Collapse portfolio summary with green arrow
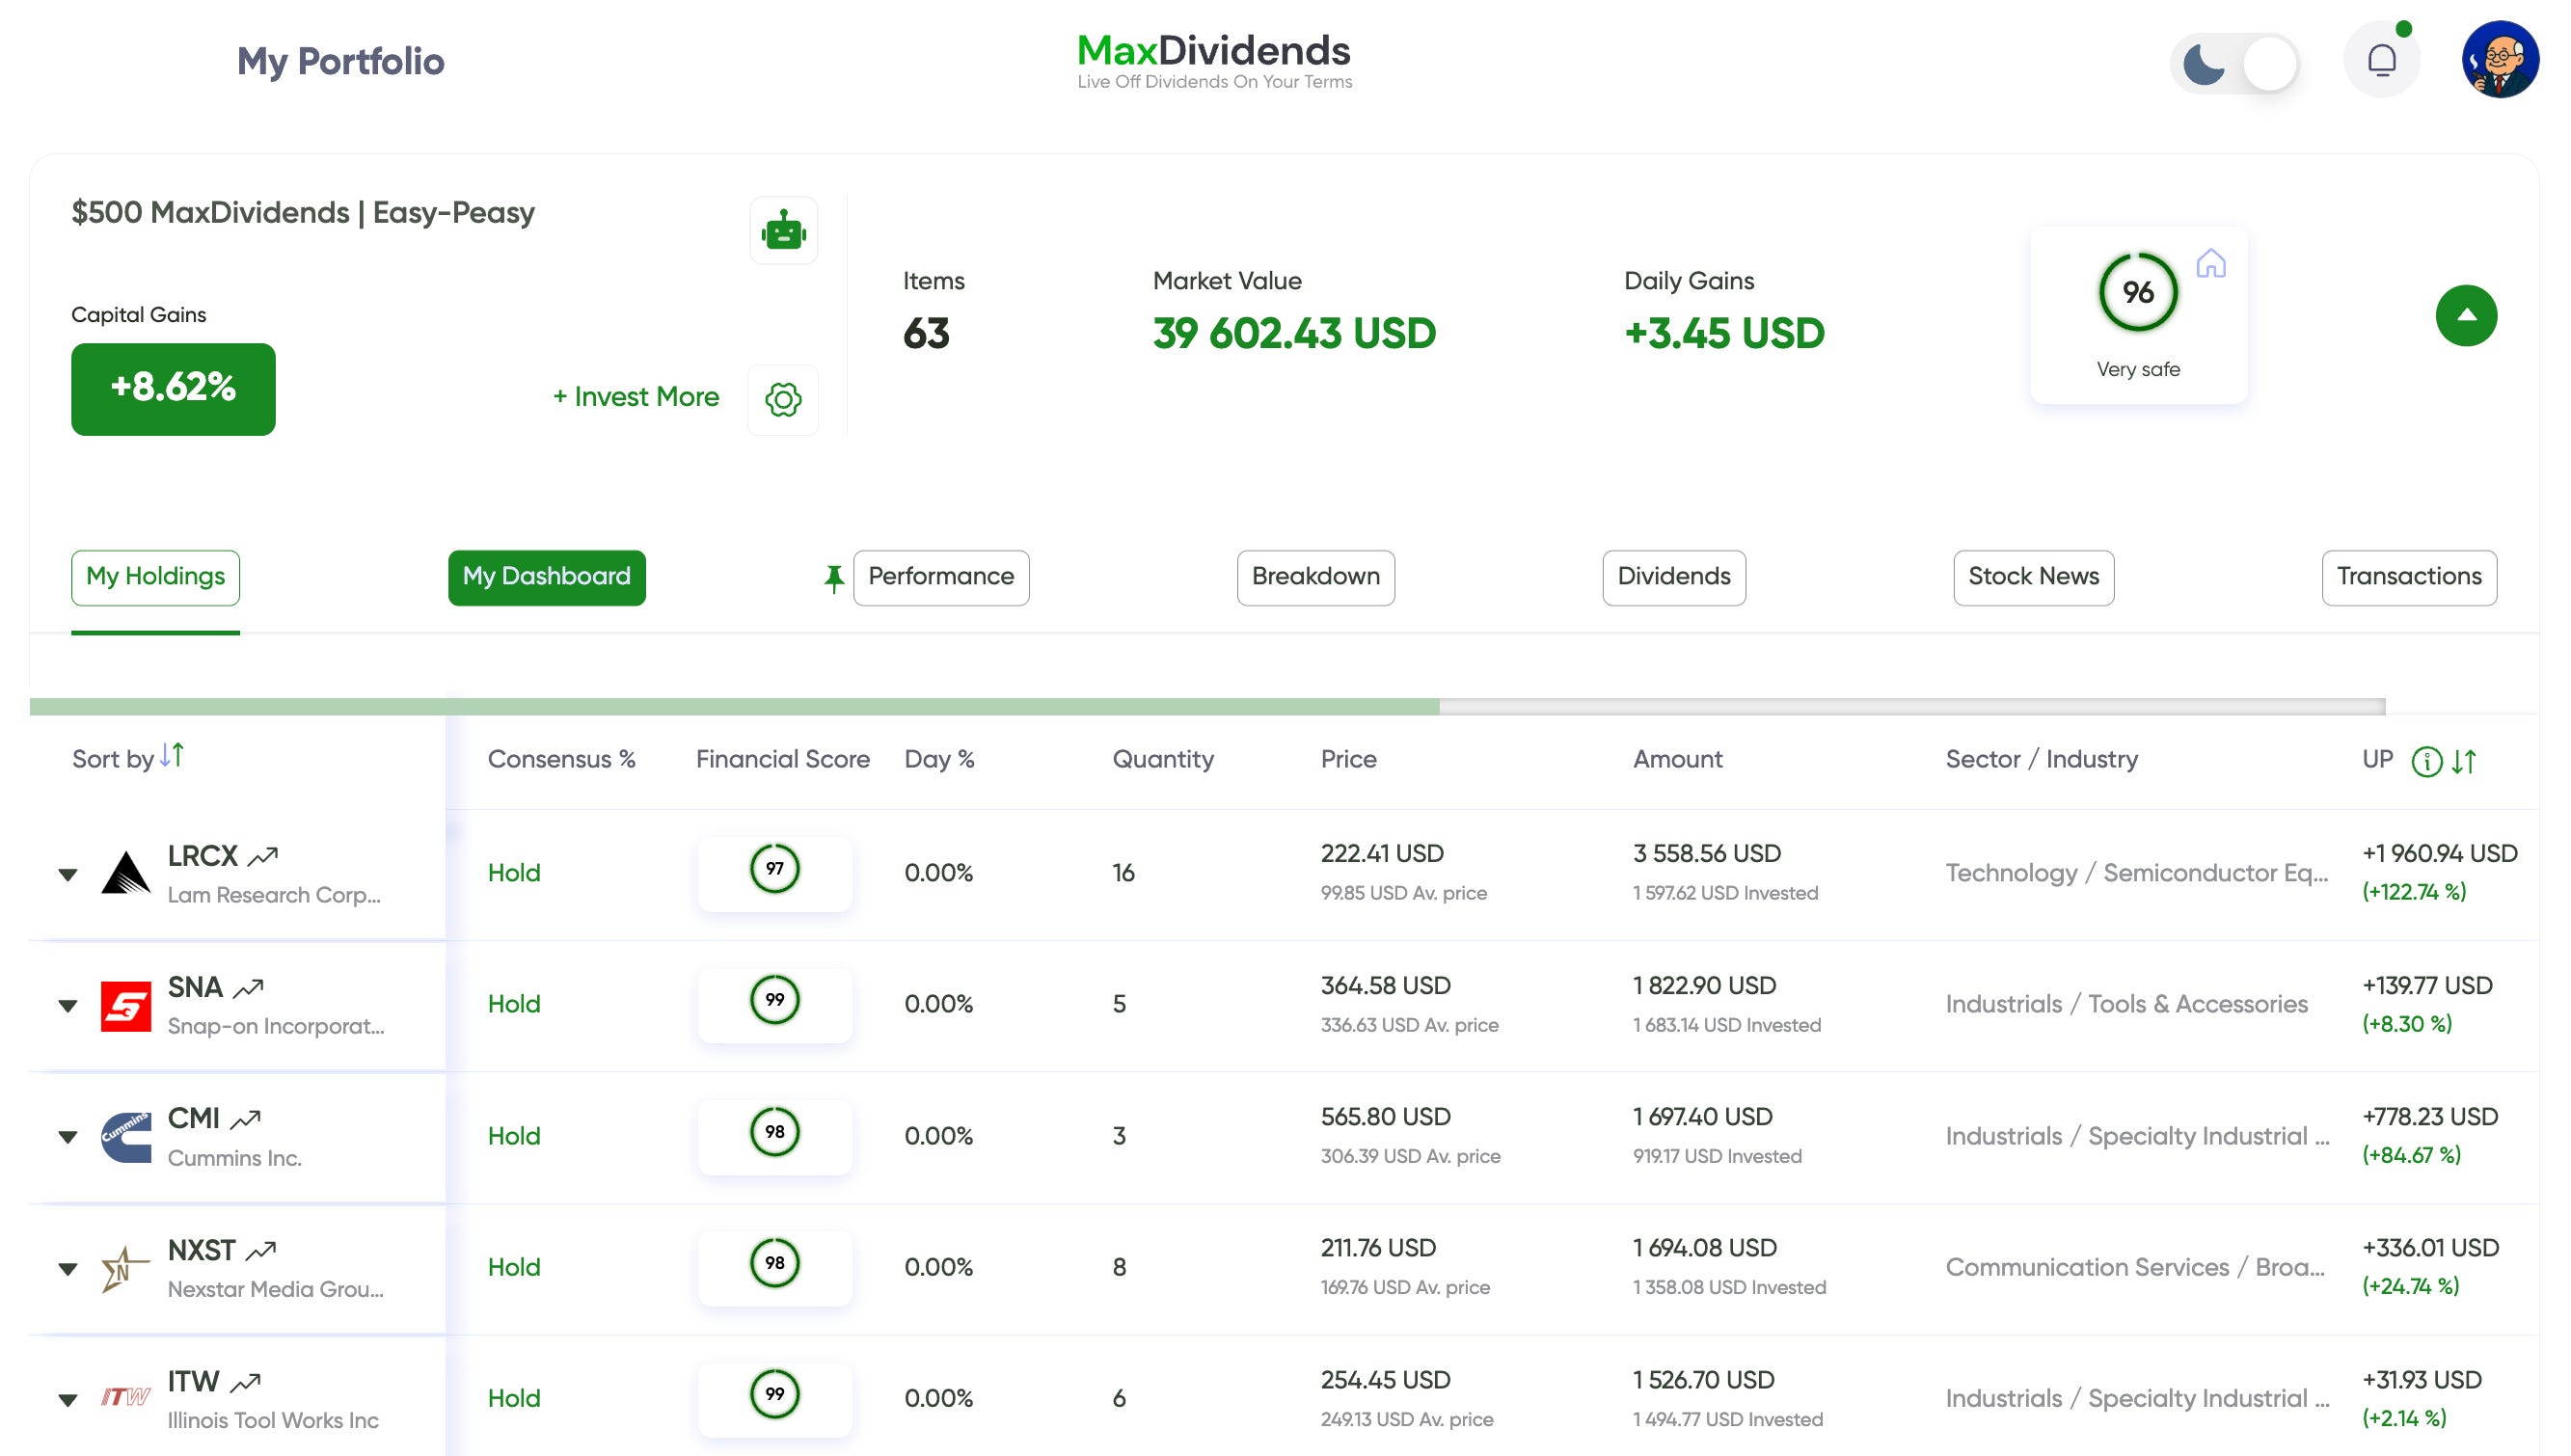The image size is (2571, 1456). (x=2465, y=316)
